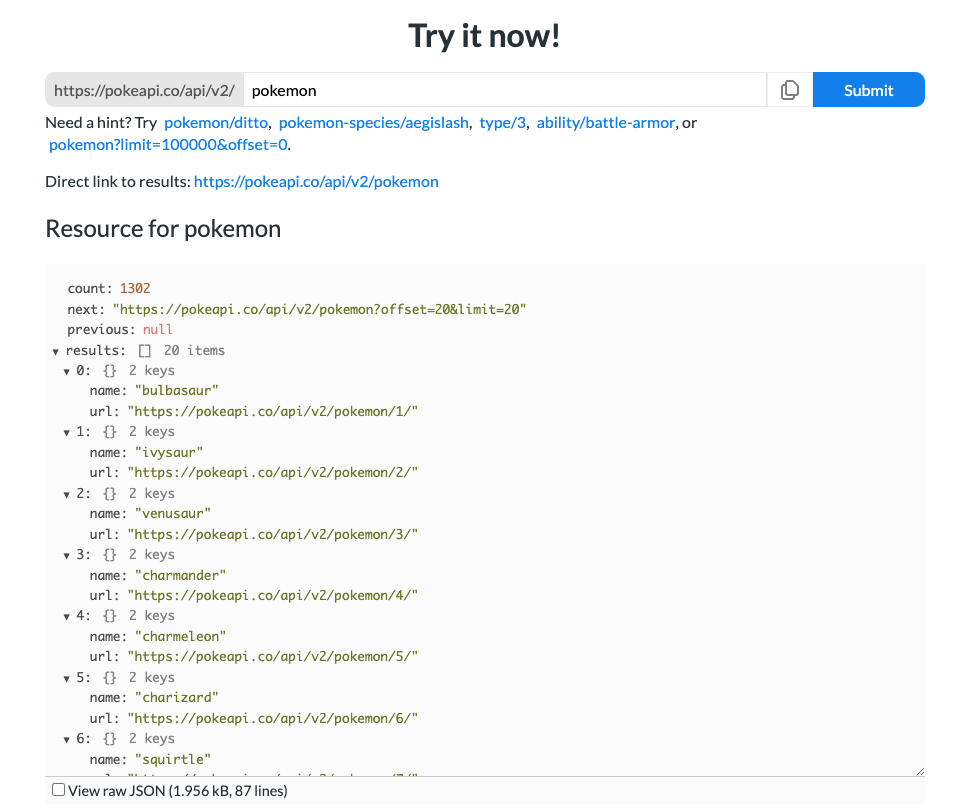Viewport: 964px width, 808px height.
Task: Collapse result item 2 triangle
Action: [66, 494]
